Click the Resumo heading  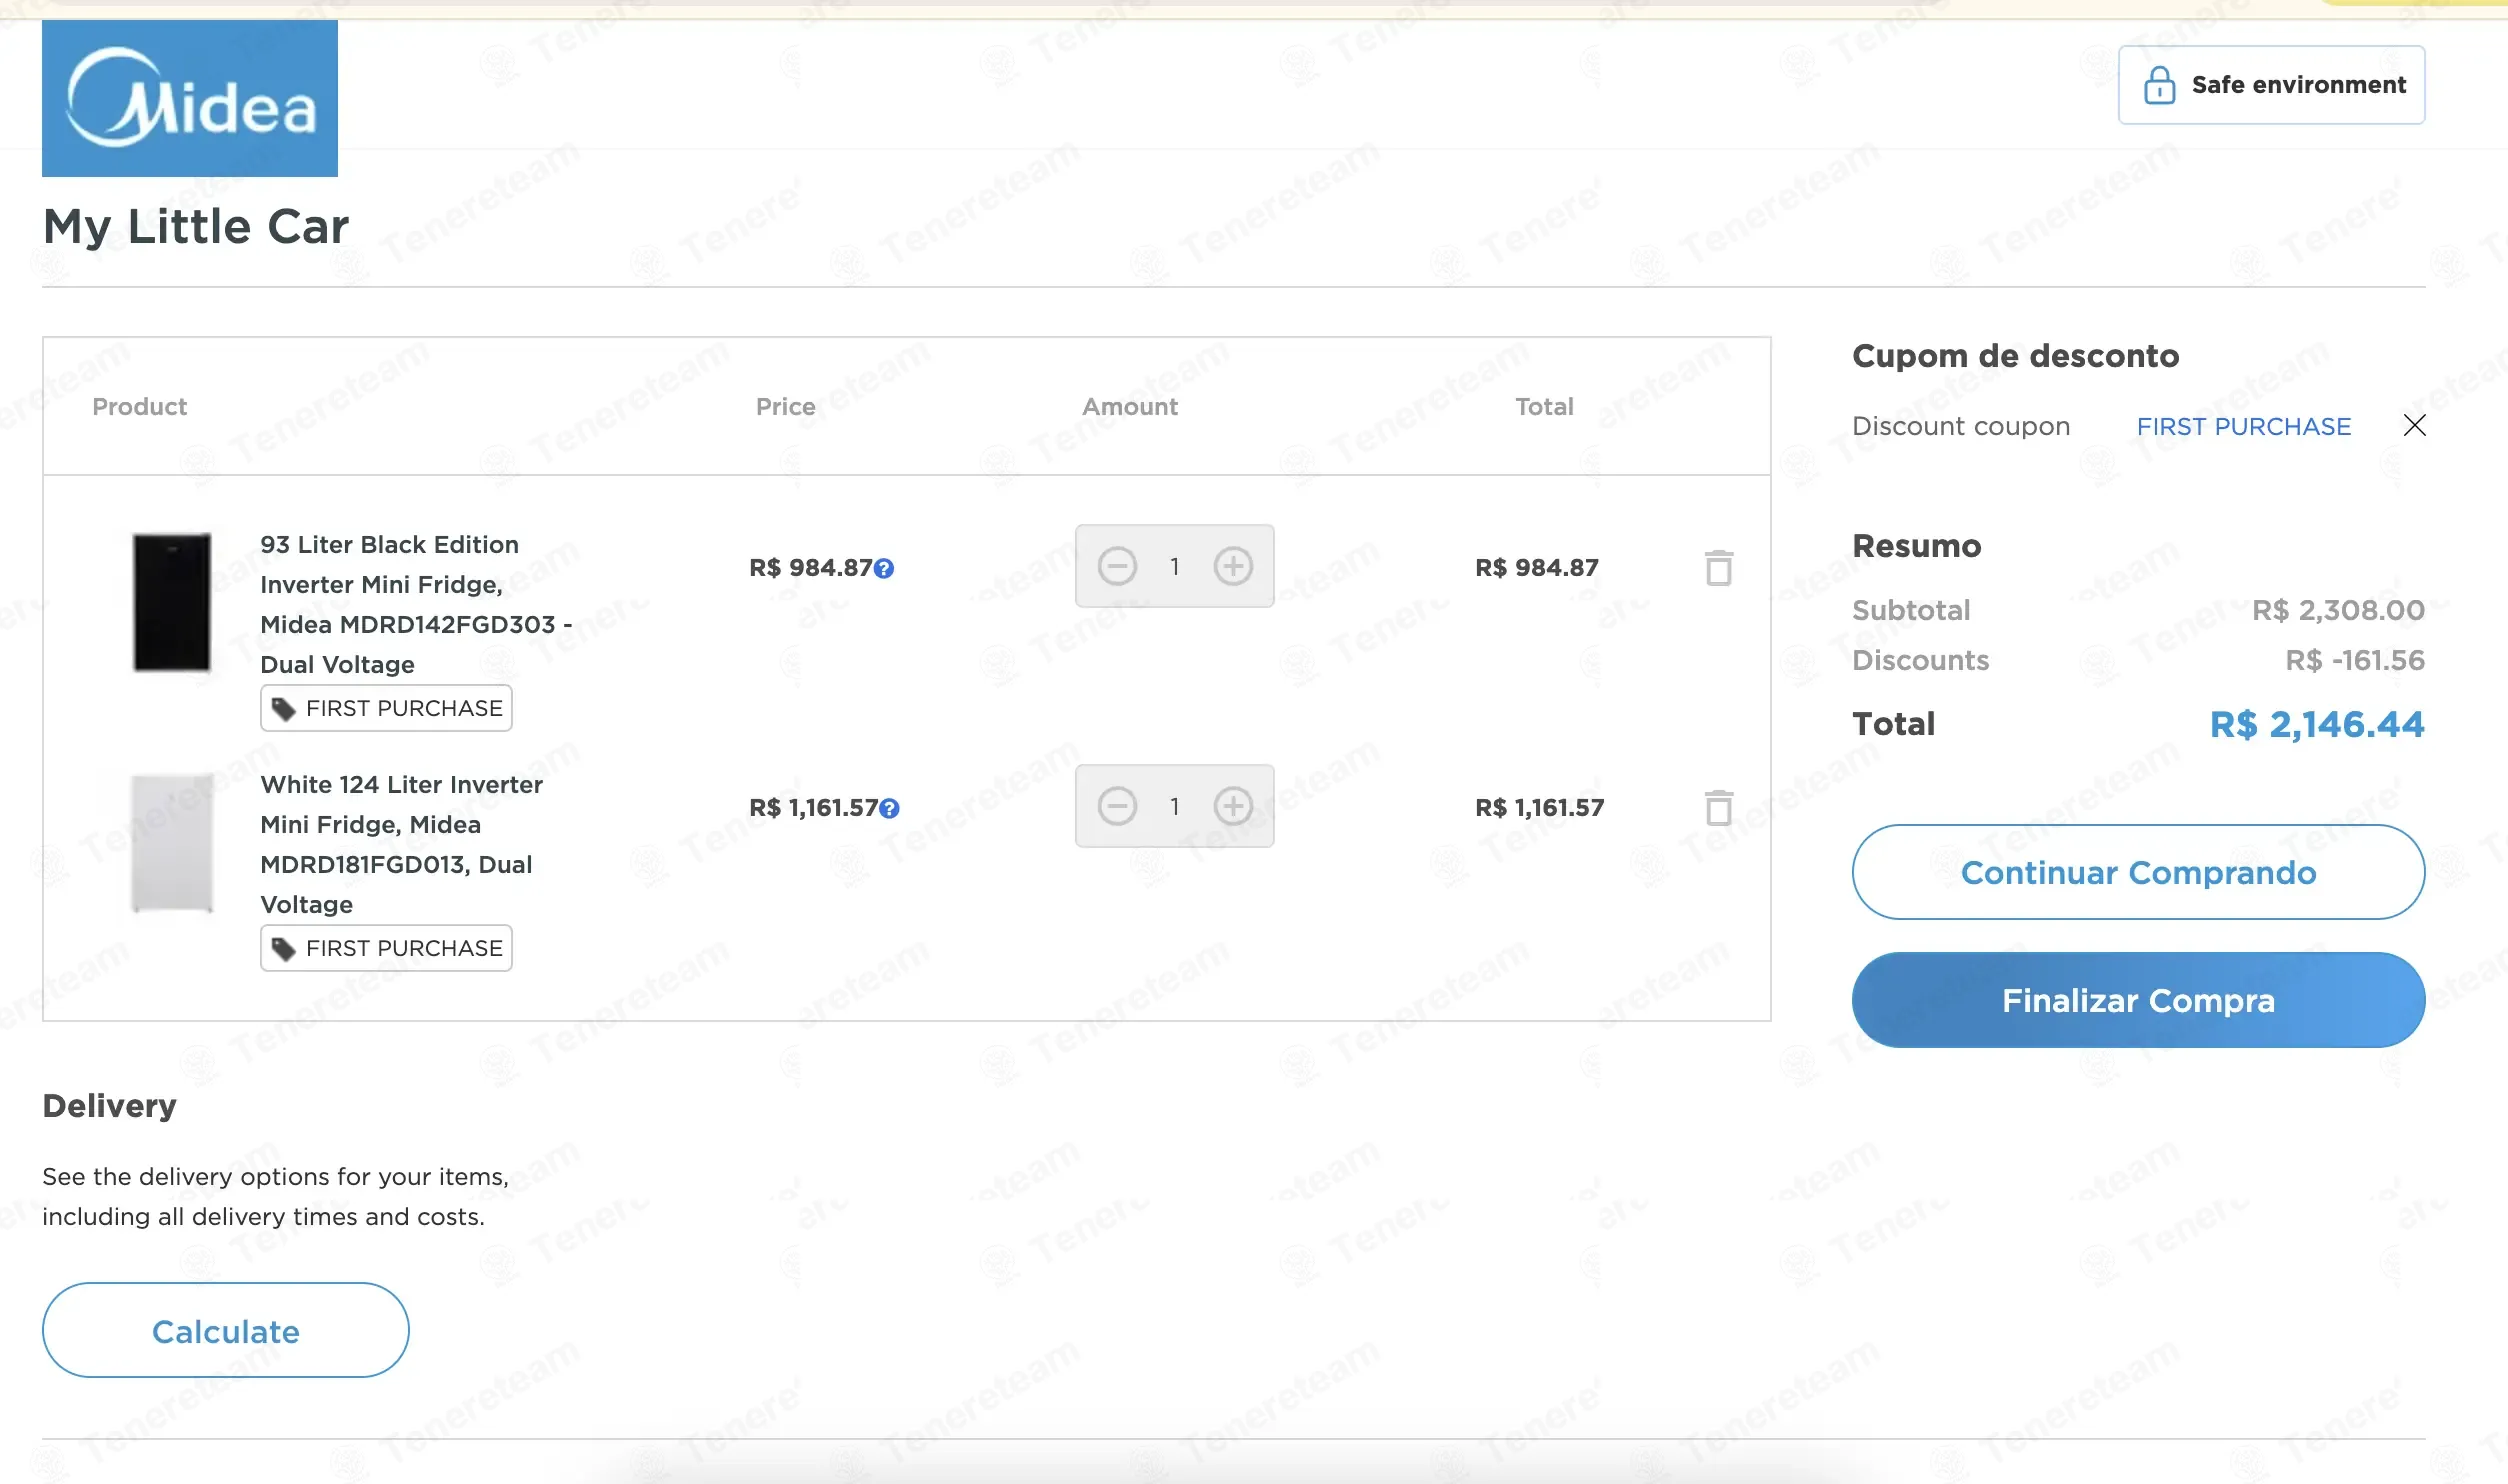coord(1916,546)
